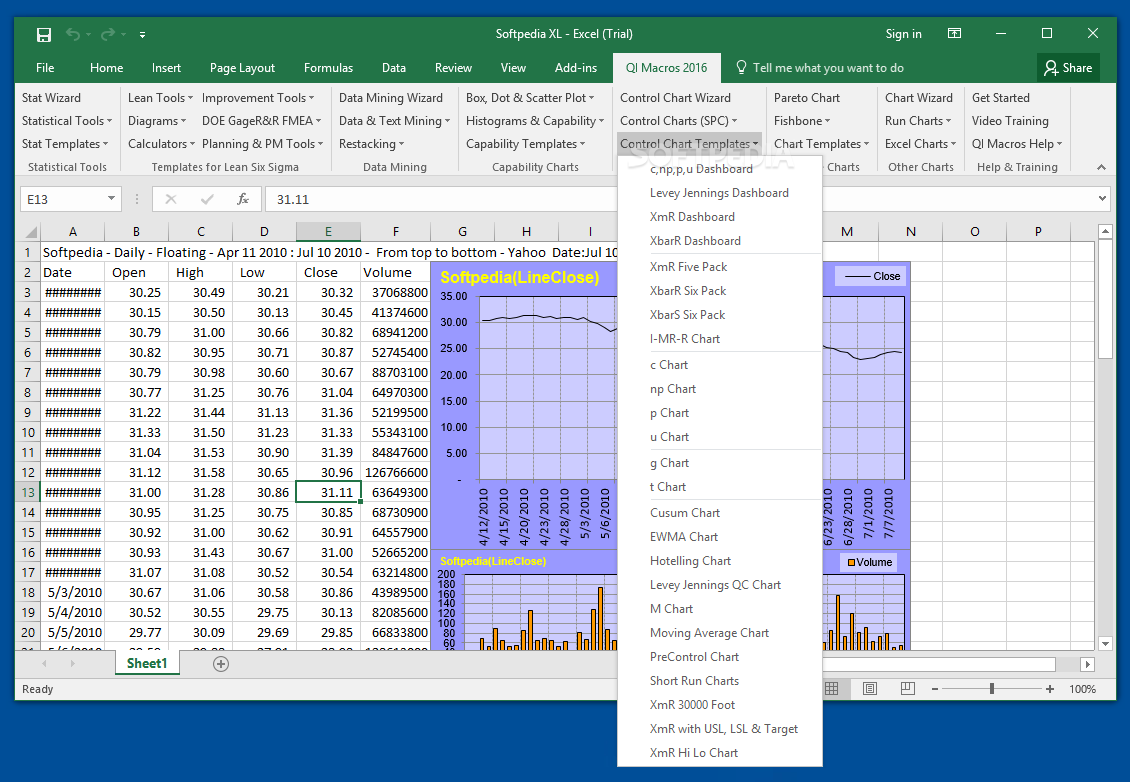
Task: Click cell with Close value 31.11
Action: pyautogui.click(x=328, y=493)
